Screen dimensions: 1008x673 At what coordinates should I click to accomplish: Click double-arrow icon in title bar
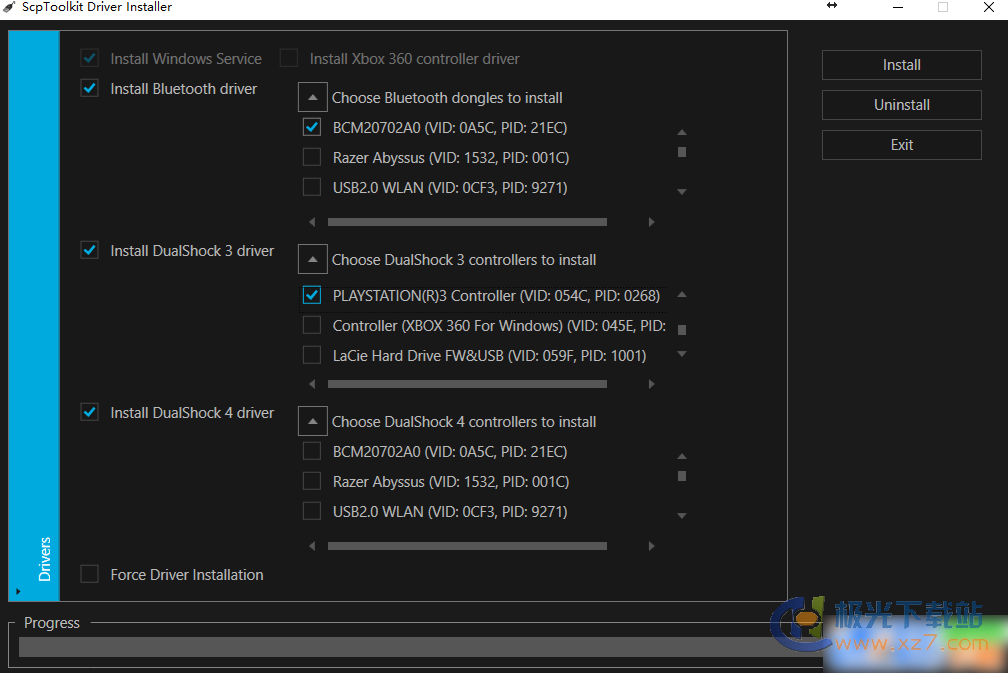(x=832, y=6)
